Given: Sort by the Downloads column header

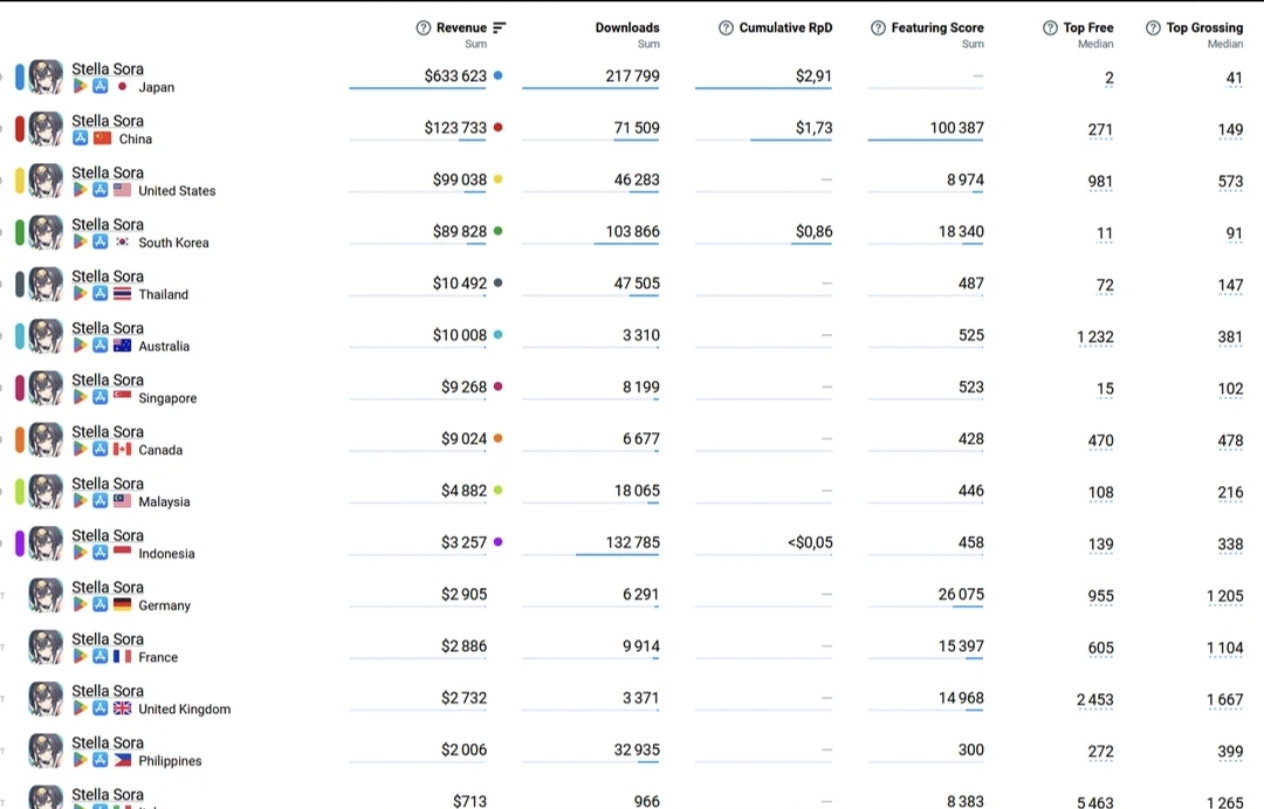Looking at the screenshot, I should coord(627,28).
